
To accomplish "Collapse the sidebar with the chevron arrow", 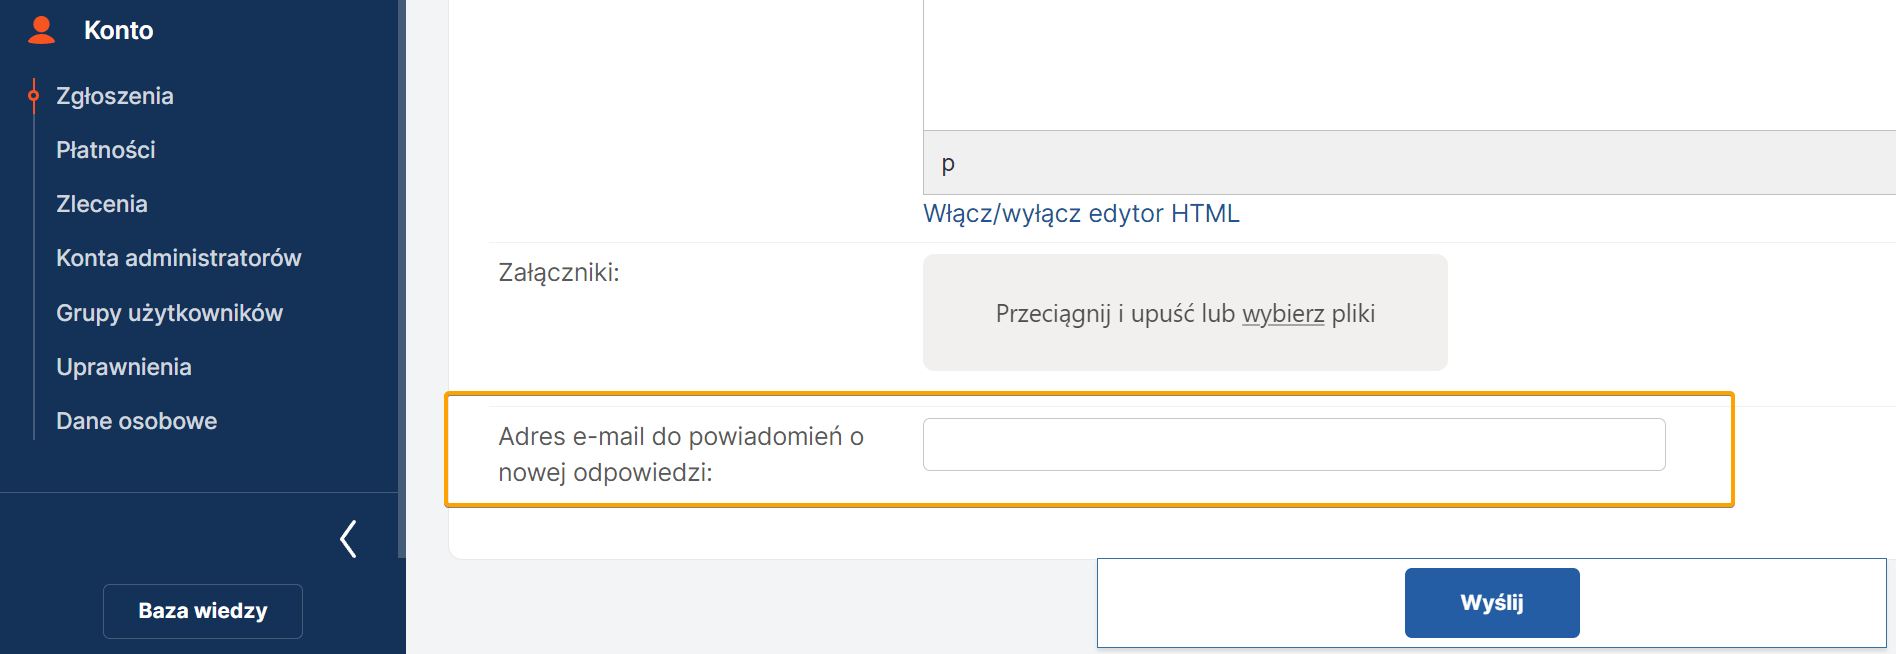I will [348, 539].
